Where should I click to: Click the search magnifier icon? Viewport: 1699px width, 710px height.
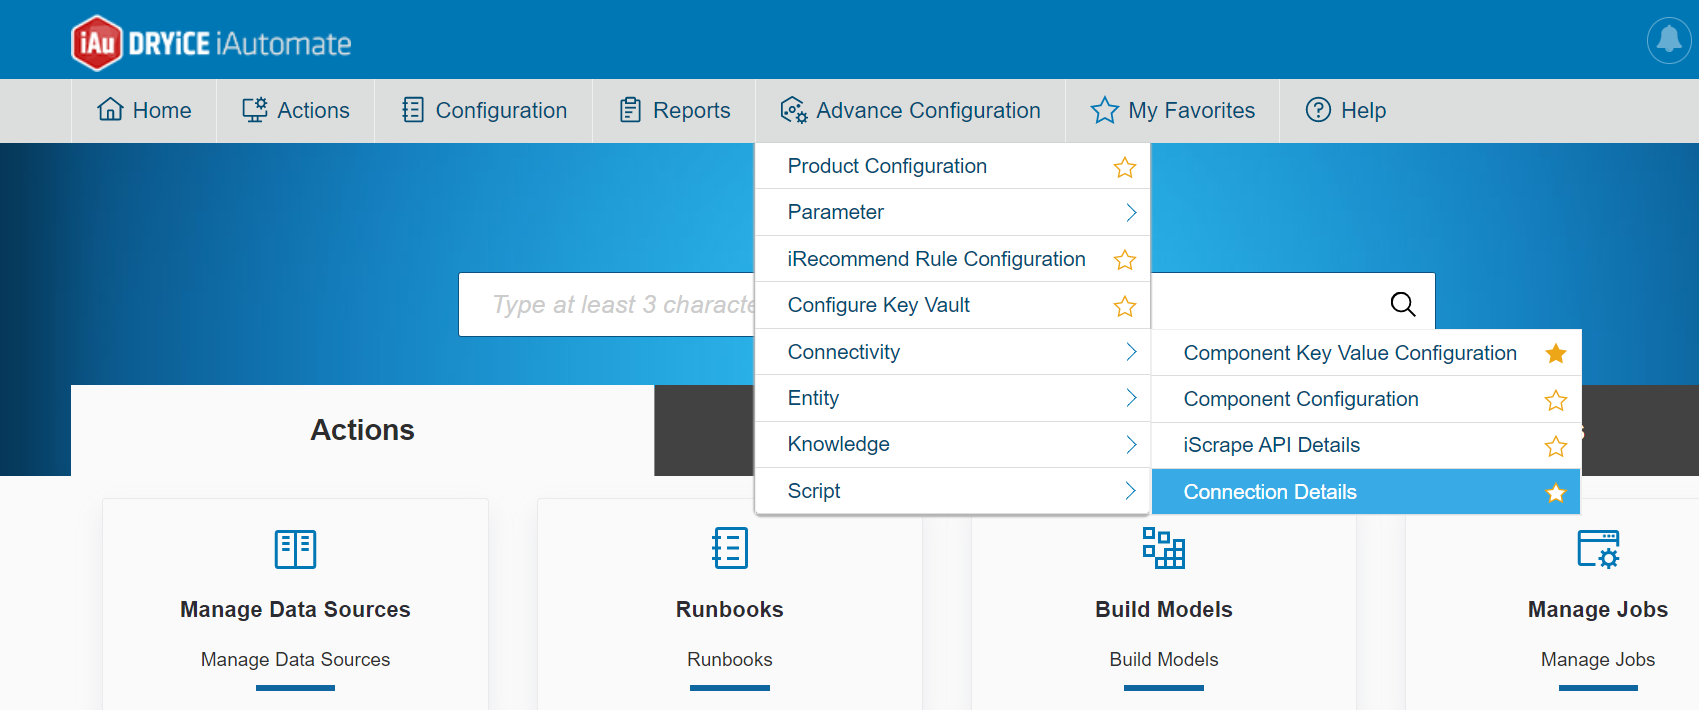tap(1403, 304)
